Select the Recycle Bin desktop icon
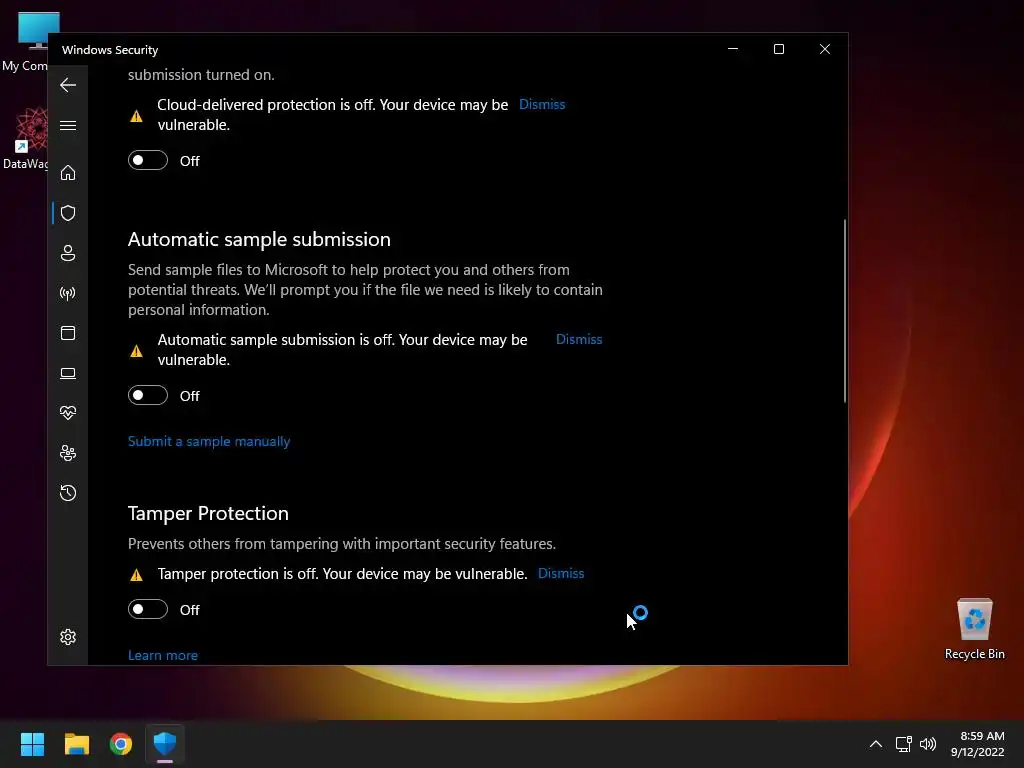The height and width of the screenshot is (768, 1024). 974,630
